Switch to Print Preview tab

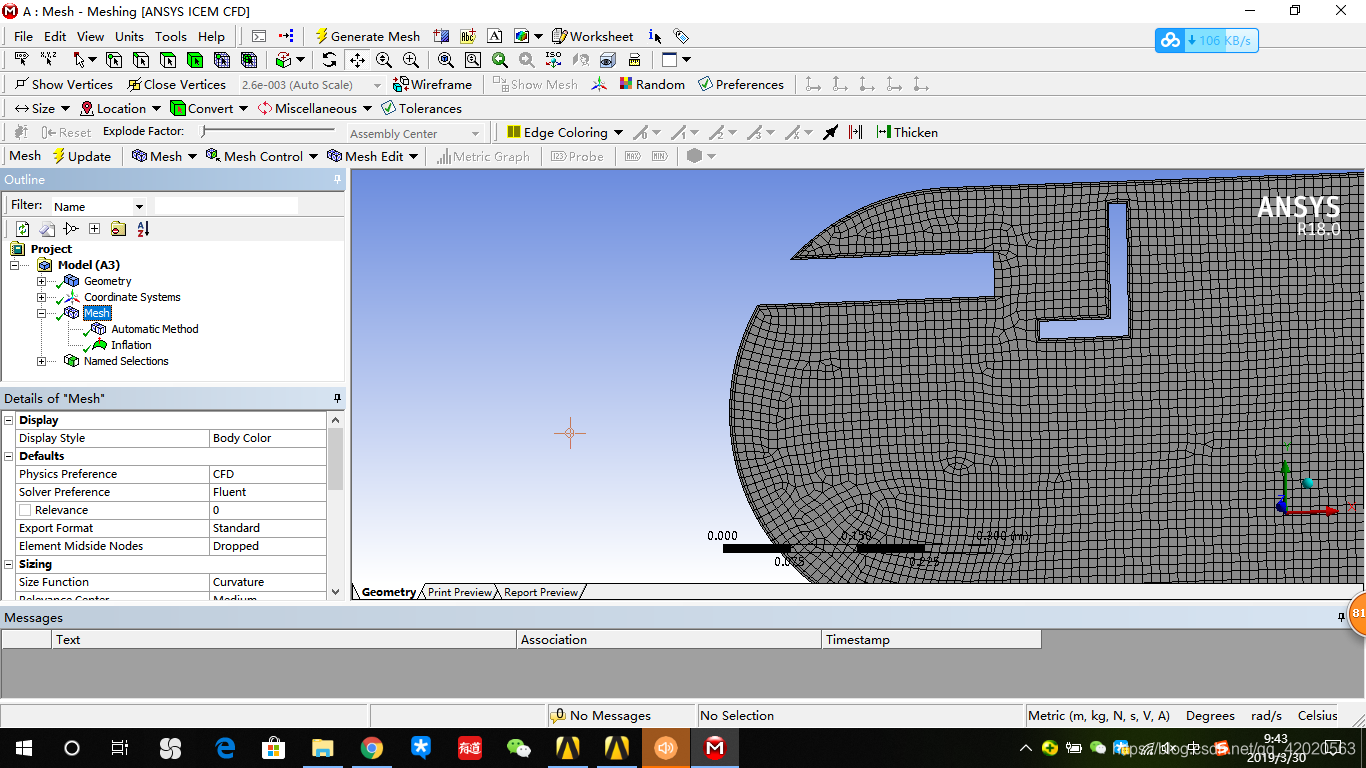point(460,592)
